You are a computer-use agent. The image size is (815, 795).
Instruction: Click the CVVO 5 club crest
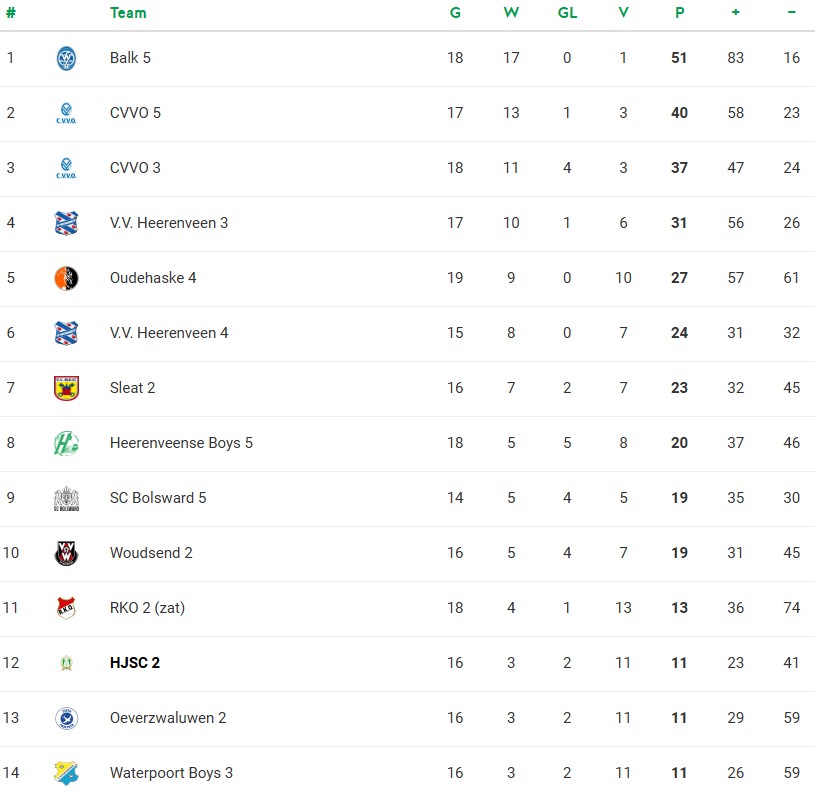[66, 113]
